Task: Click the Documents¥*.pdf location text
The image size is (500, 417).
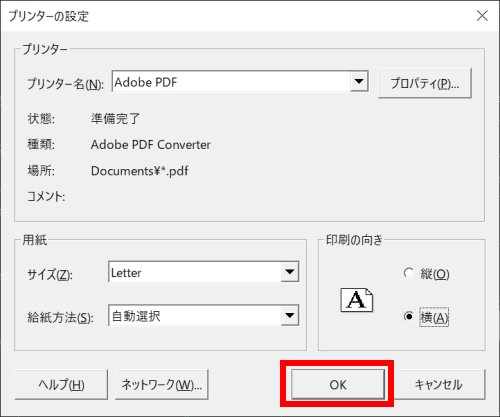Action: (140, 171)
